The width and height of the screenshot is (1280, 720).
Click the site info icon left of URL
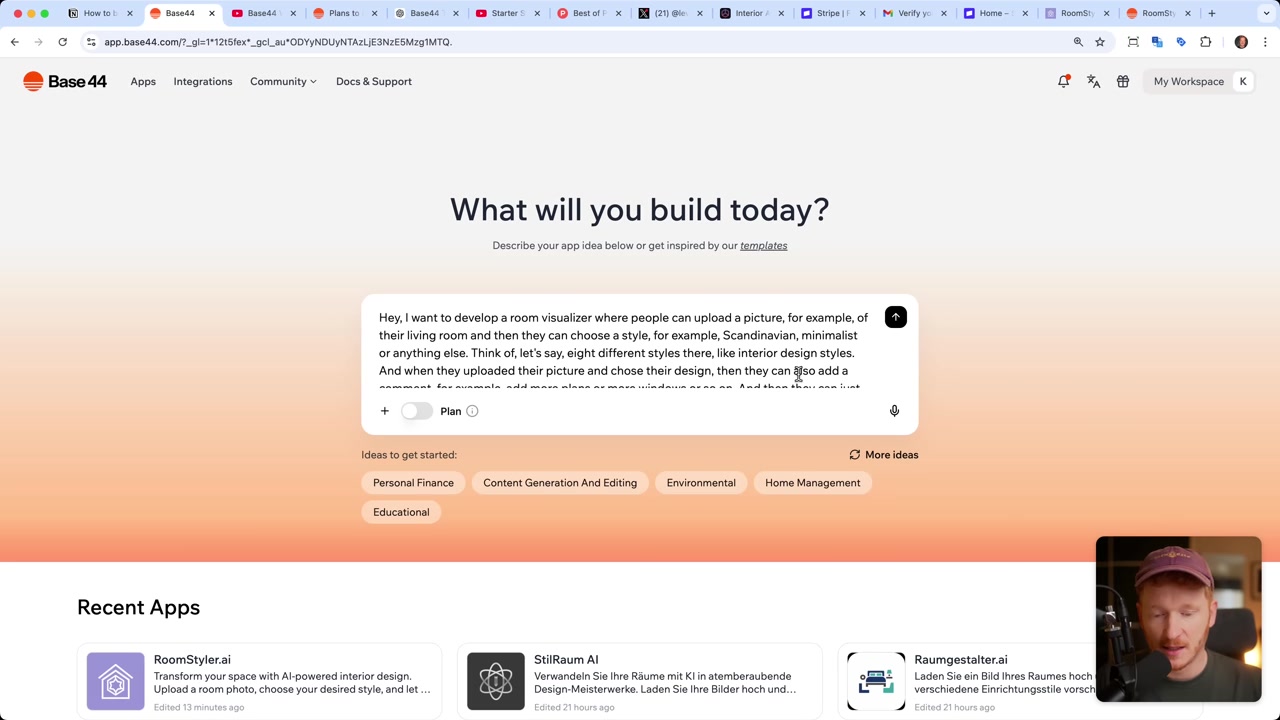[91, 42]
